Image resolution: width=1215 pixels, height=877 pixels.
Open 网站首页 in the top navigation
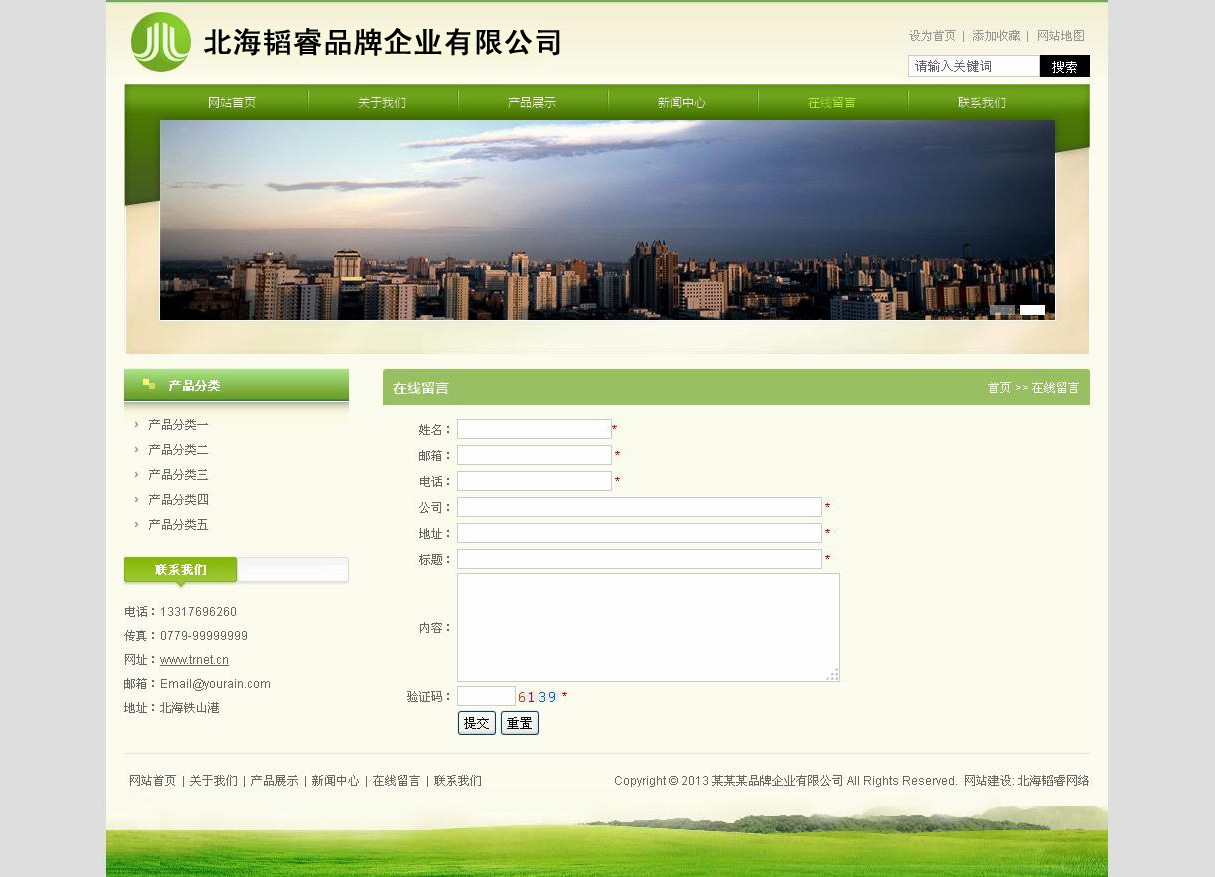click(232, 103)
